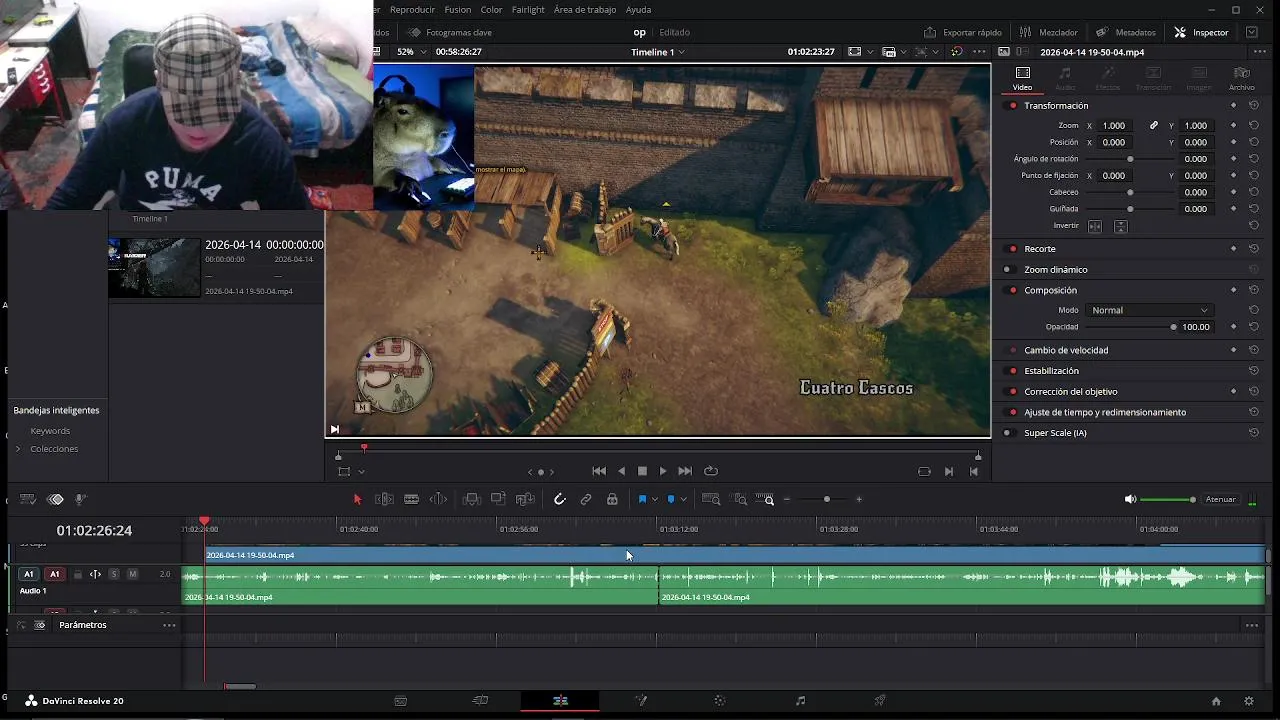
Task: Click the Full extent zoom icon
Action: 711,499
